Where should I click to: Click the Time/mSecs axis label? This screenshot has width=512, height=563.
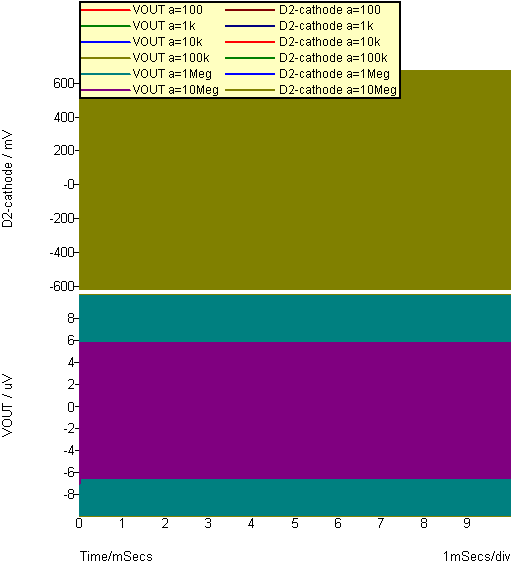tap(116, 556)
